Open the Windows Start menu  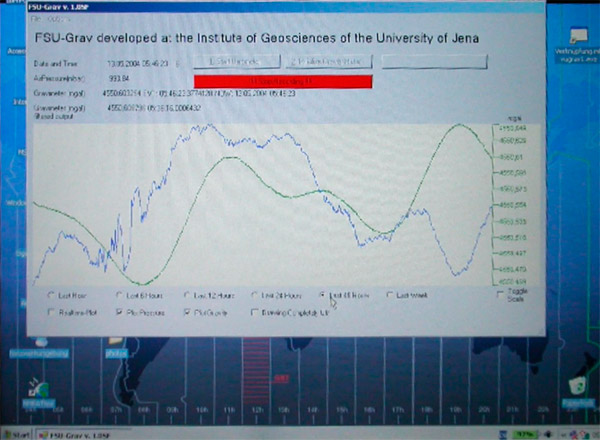pos(14,434)
